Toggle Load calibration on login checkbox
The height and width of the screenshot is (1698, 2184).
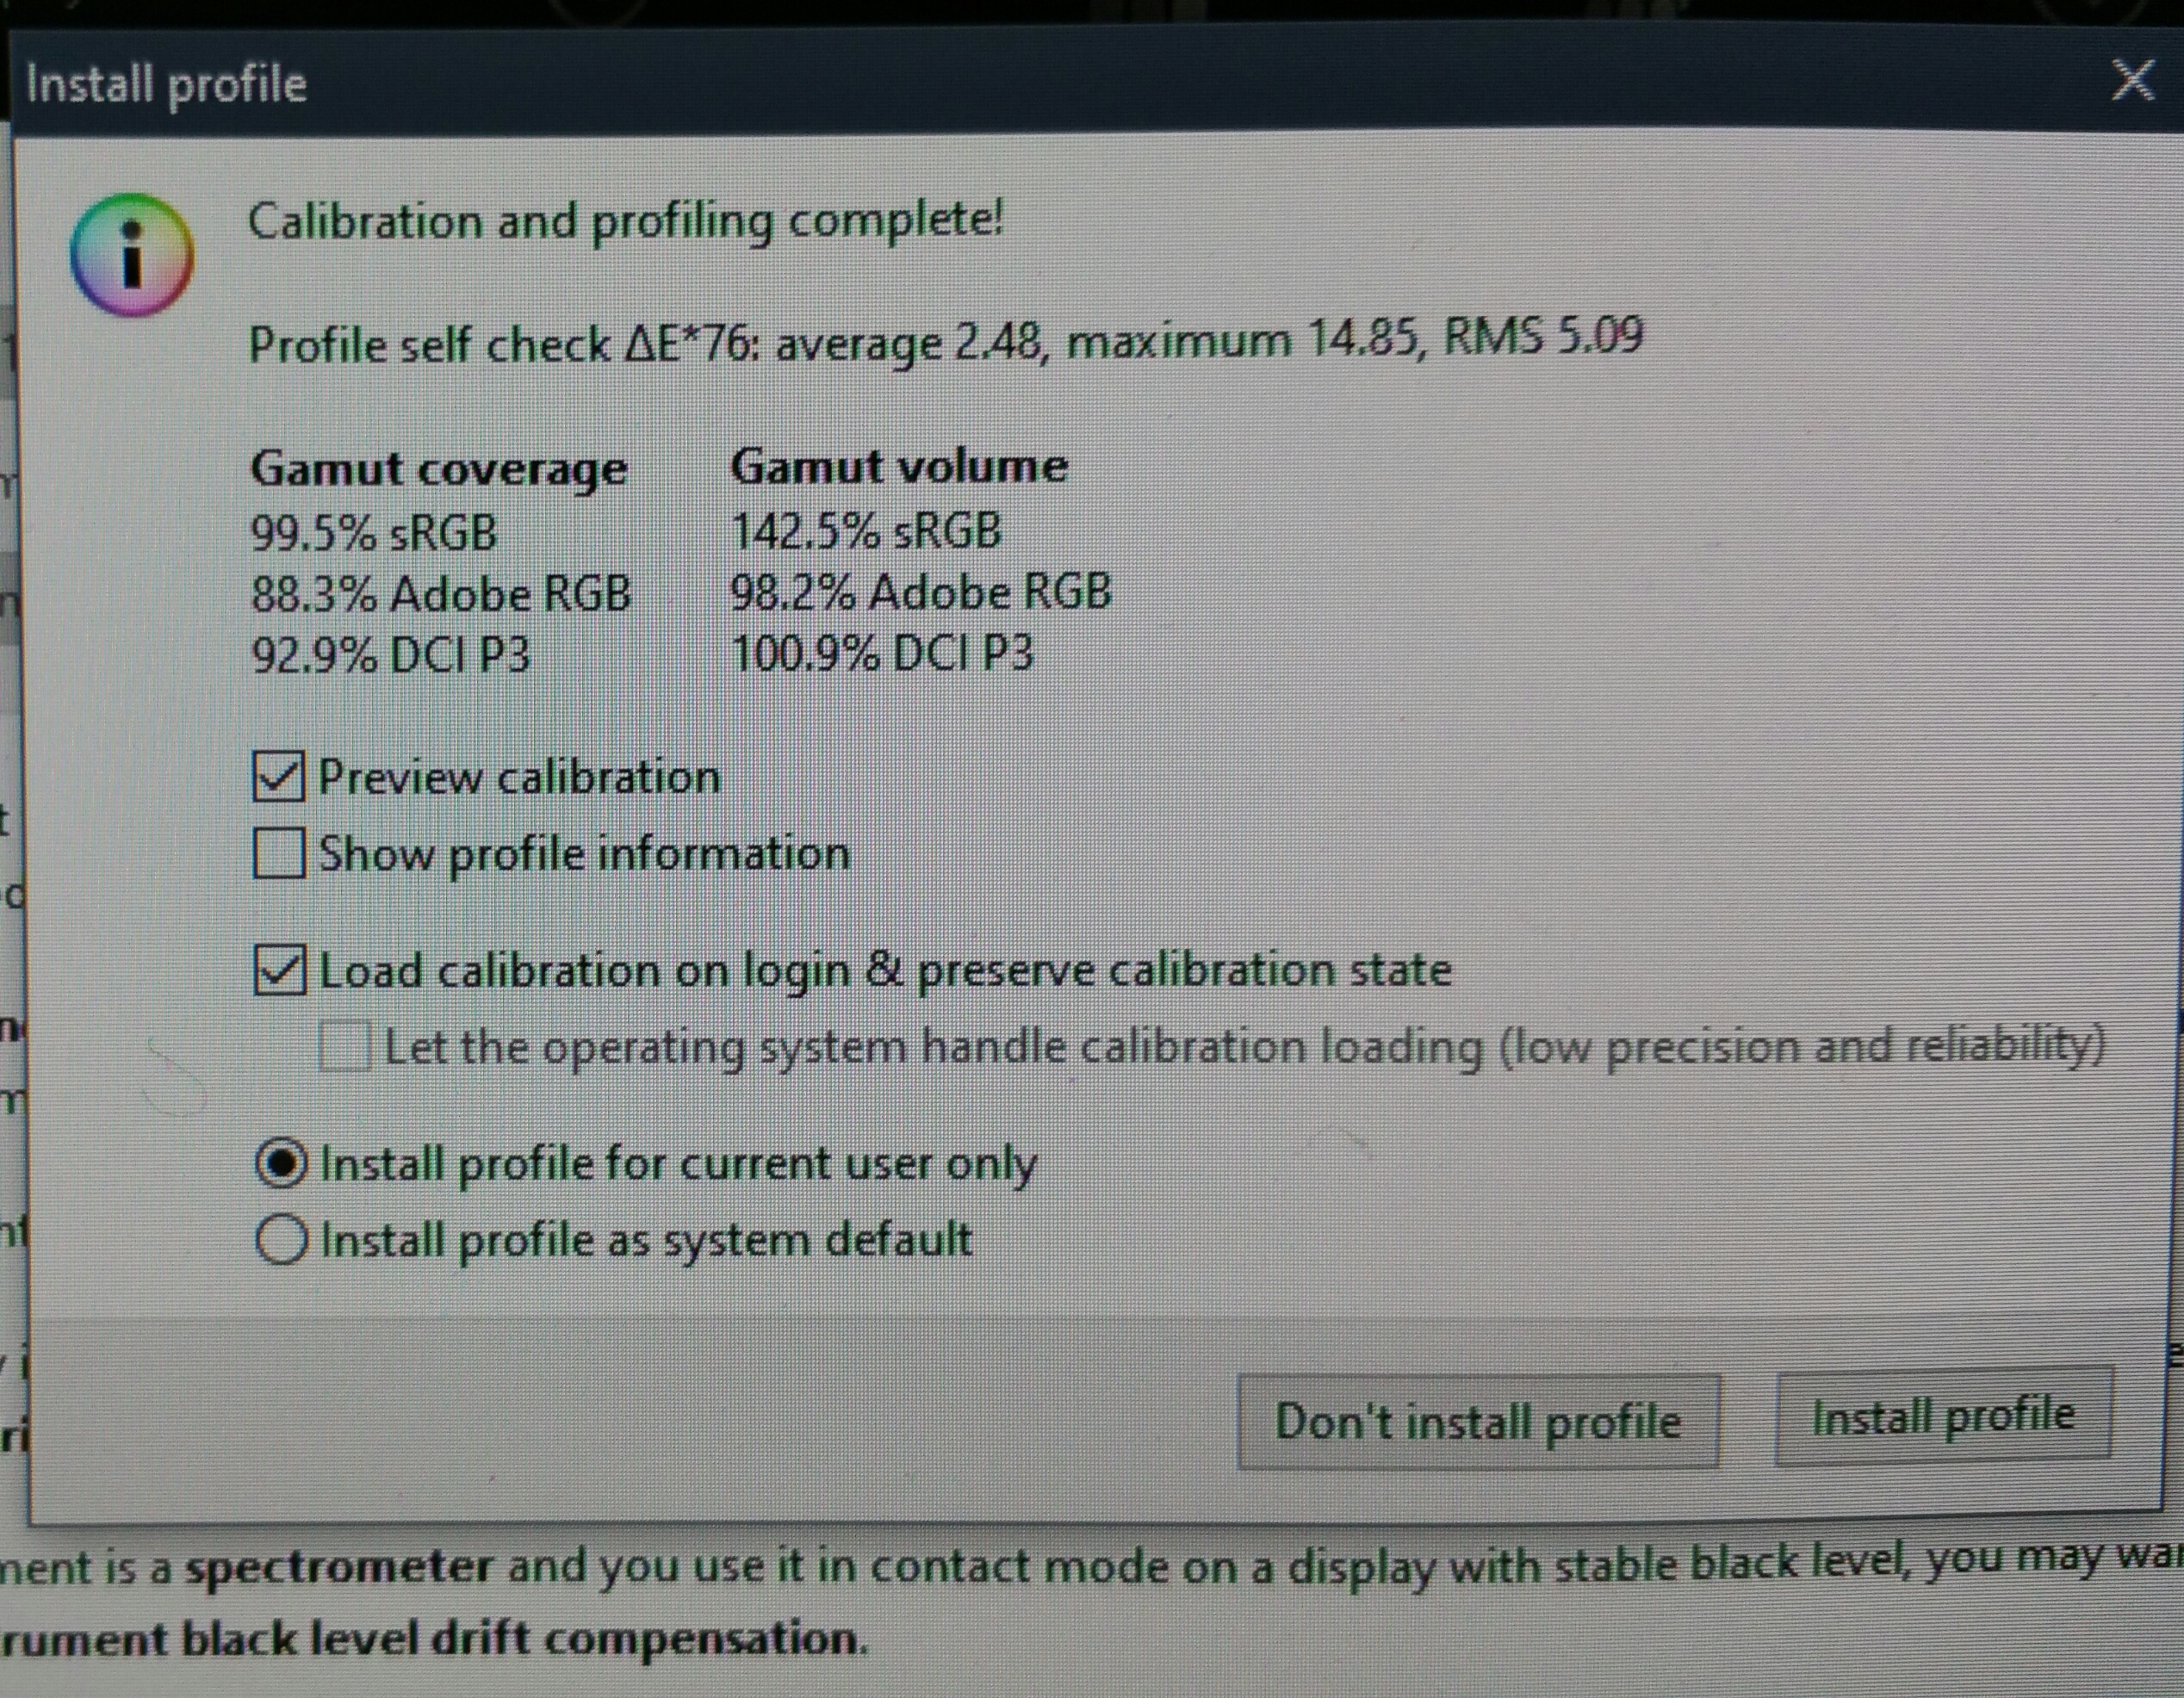coord(279,970)
